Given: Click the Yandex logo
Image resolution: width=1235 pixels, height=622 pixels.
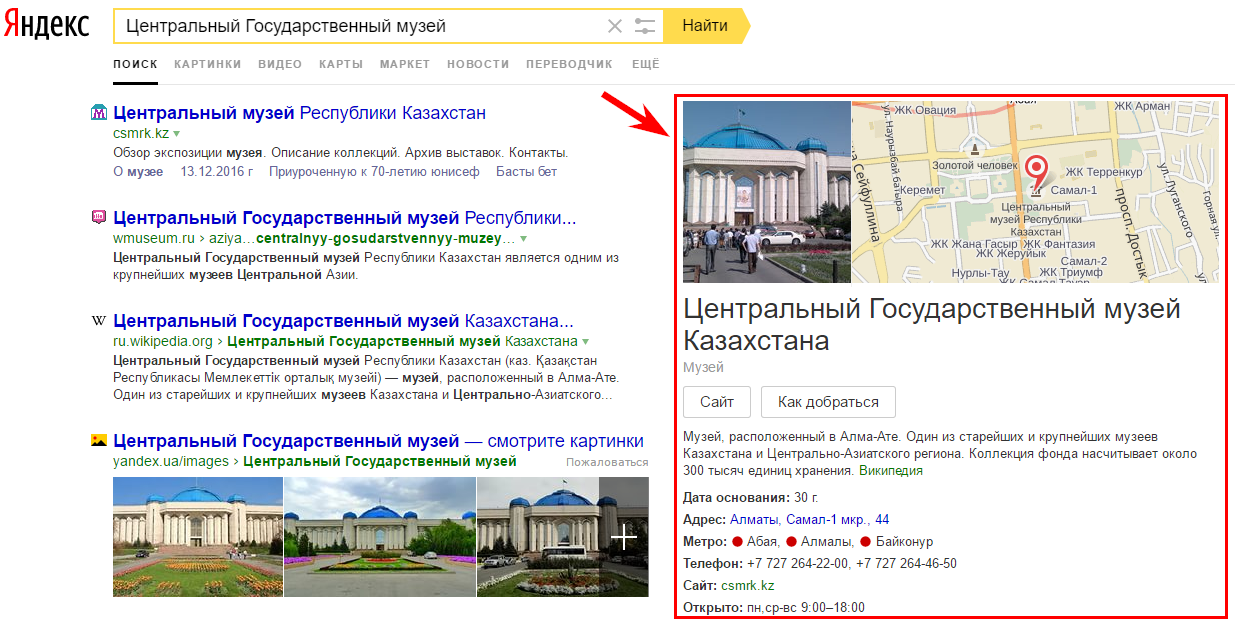Looking at the screenshot, I should click(46, 26).
